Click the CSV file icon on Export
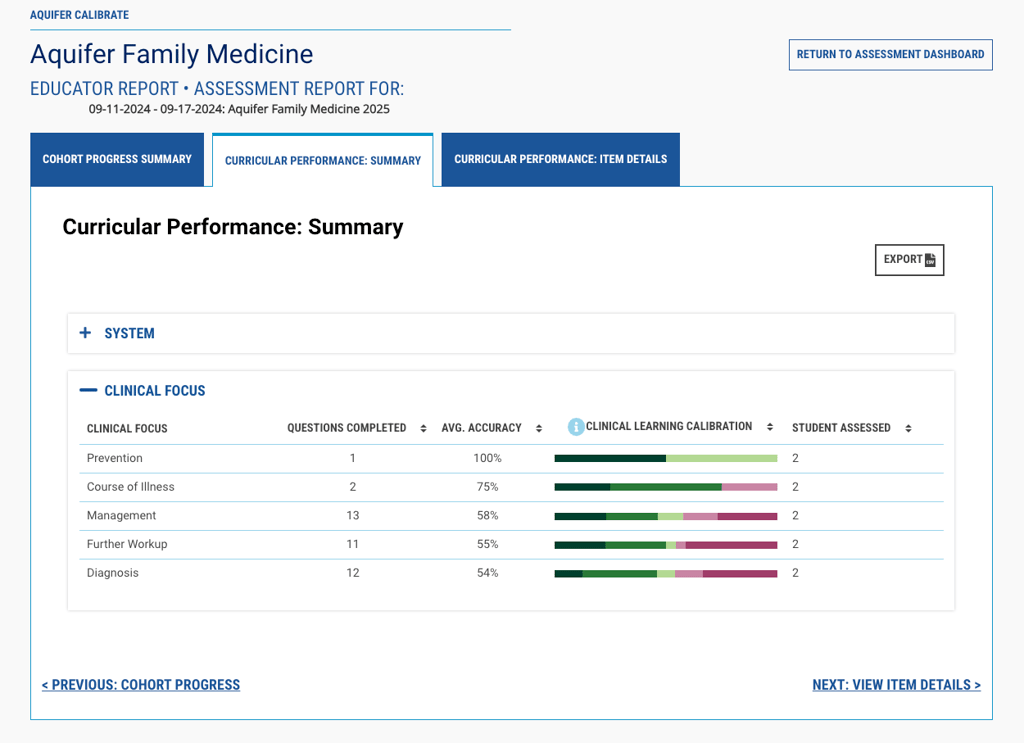1024x743 pixels. 930,260
